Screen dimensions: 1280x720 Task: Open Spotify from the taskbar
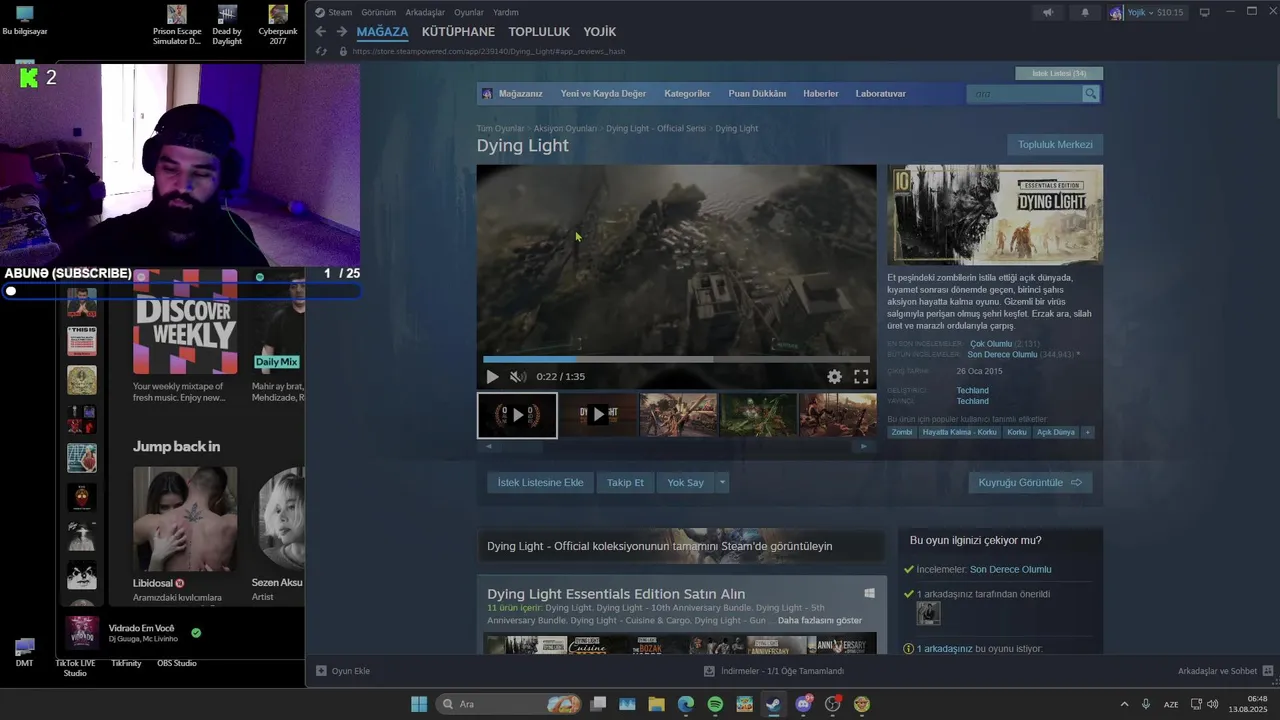pos(715,704)
